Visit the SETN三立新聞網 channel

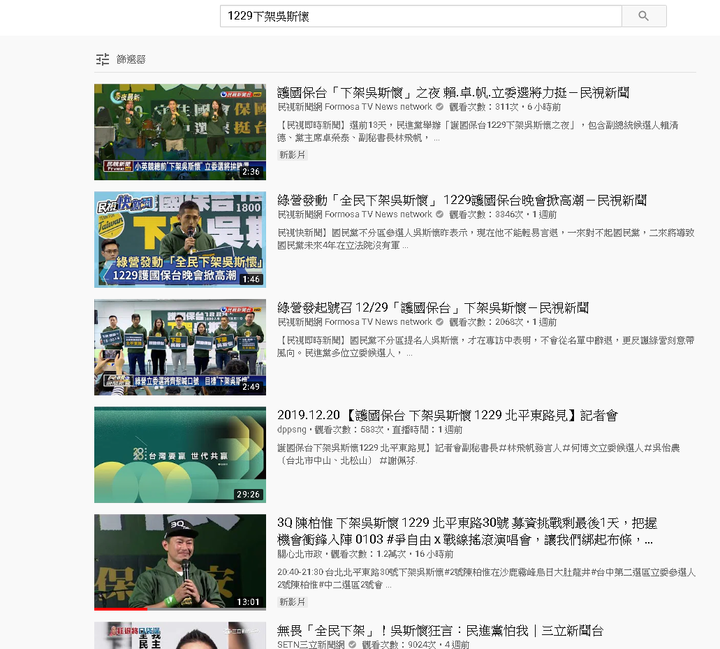pyautogui.click(x=311, y=644)
